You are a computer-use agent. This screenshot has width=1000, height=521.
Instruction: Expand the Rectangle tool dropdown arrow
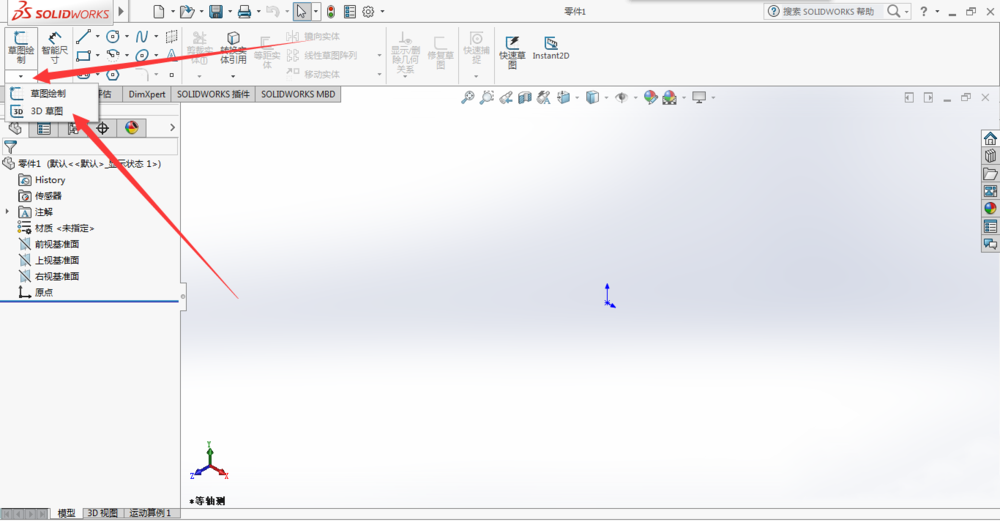pyautogui.click(x=97, y=55)
